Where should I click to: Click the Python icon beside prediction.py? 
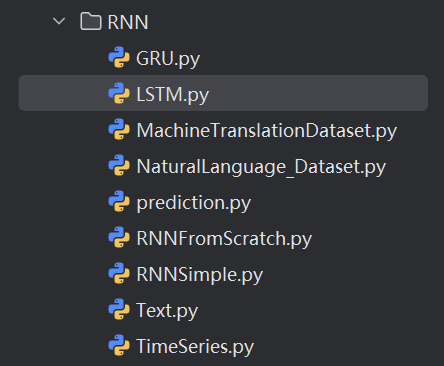tap(119, 201)
